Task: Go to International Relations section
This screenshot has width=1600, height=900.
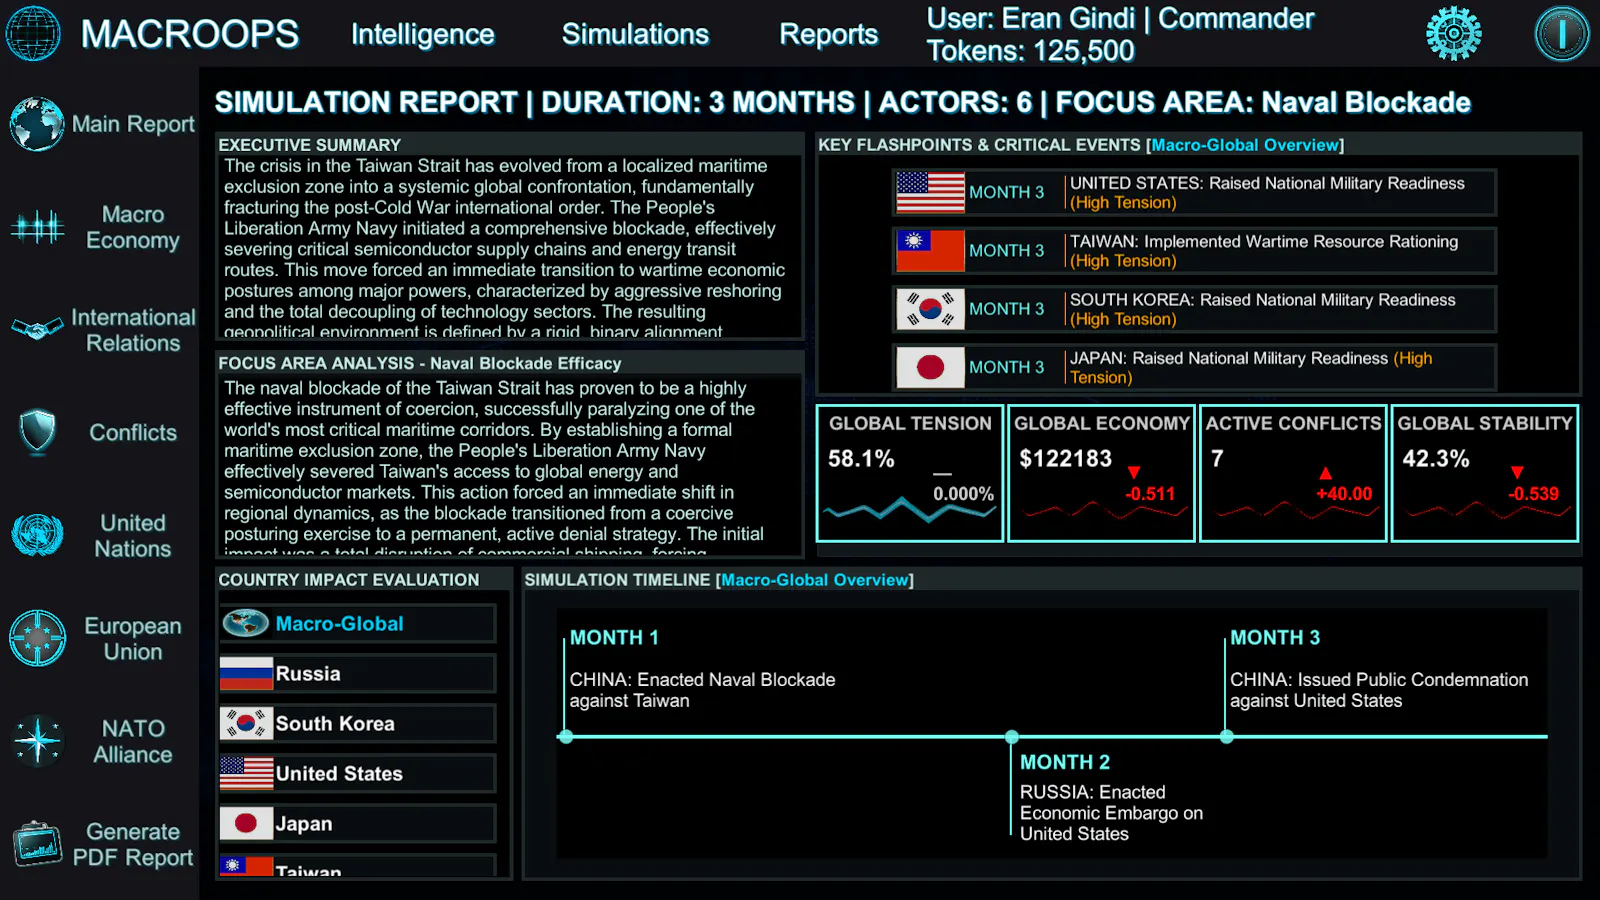Action: pyautogui.click(x=133, y=330)
